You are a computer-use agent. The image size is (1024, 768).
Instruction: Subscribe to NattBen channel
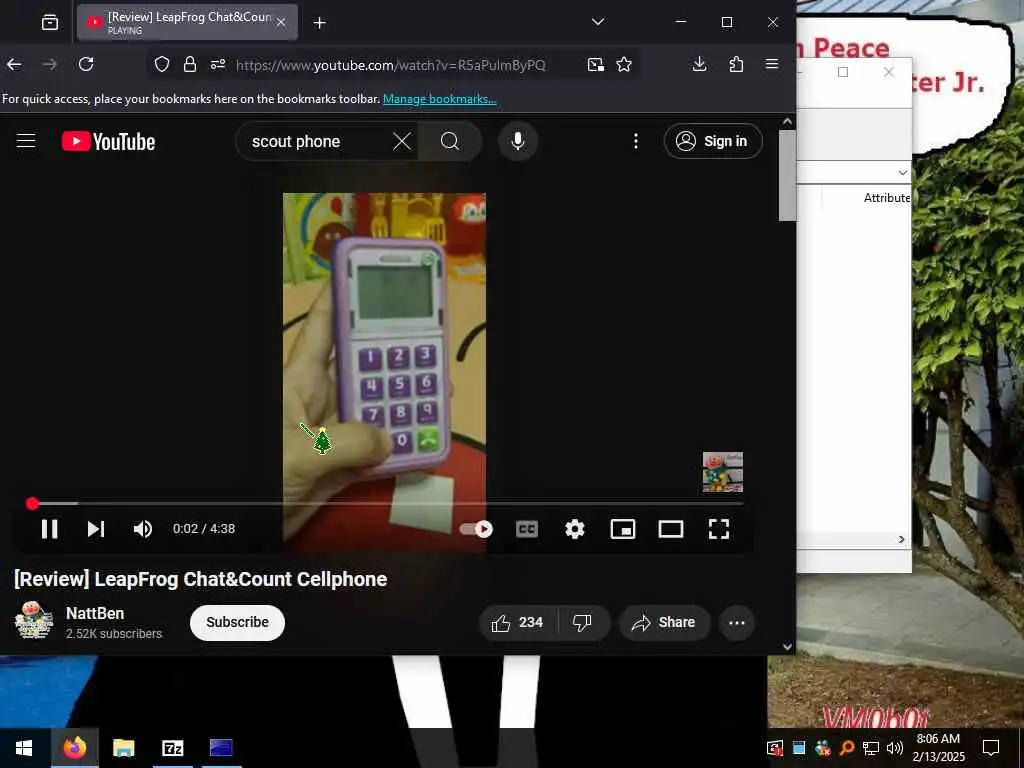[238, 622]
